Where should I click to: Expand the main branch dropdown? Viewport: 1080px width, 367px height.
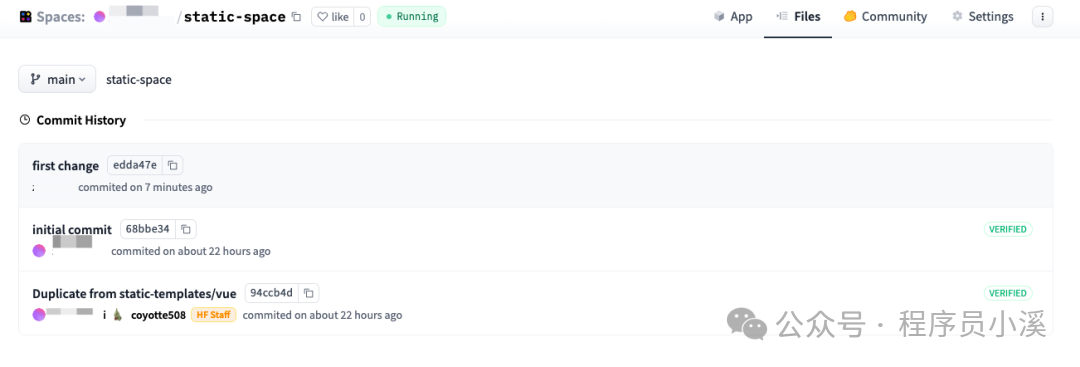click(x=57, y=79)
